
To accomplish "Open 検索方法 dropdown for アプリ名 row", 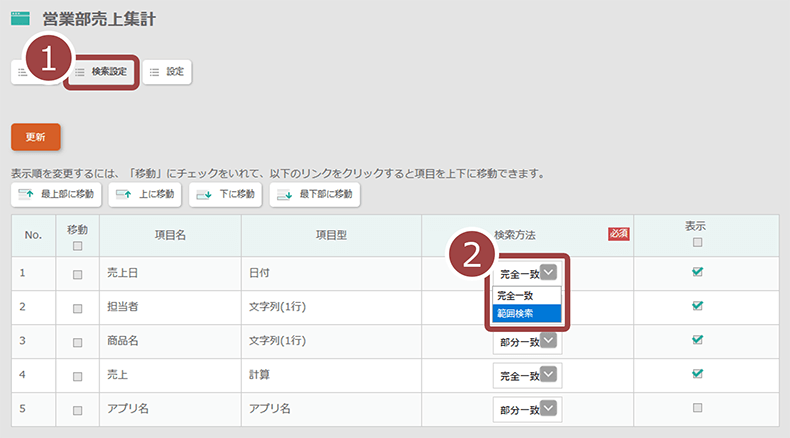I will (x=527, y=409).
